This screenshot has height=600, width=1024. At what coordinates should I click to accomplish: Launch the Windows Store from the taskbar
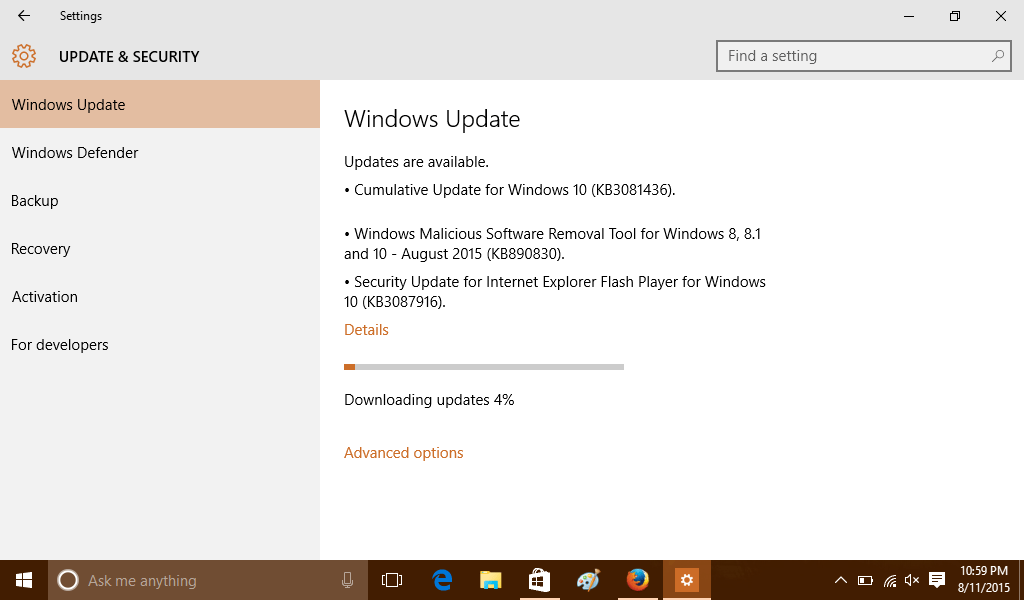539,580
